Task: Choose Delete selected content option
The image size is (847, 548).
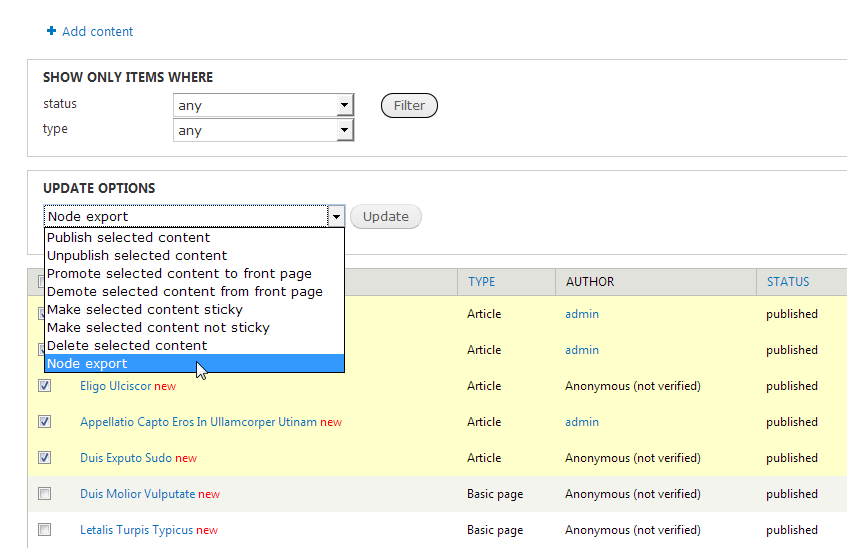Action: point(127,346)
